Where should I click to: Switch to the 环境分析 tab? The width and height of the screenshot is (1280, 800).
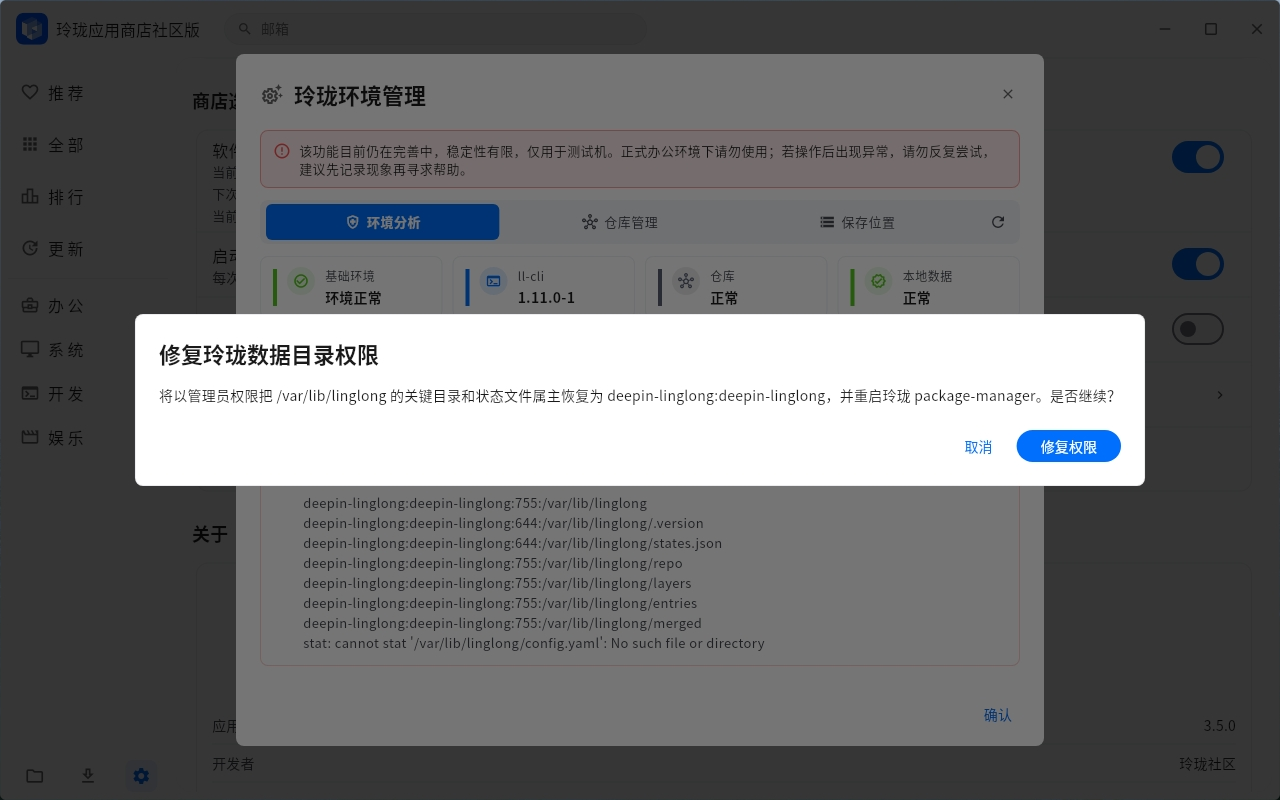point(382,222)
